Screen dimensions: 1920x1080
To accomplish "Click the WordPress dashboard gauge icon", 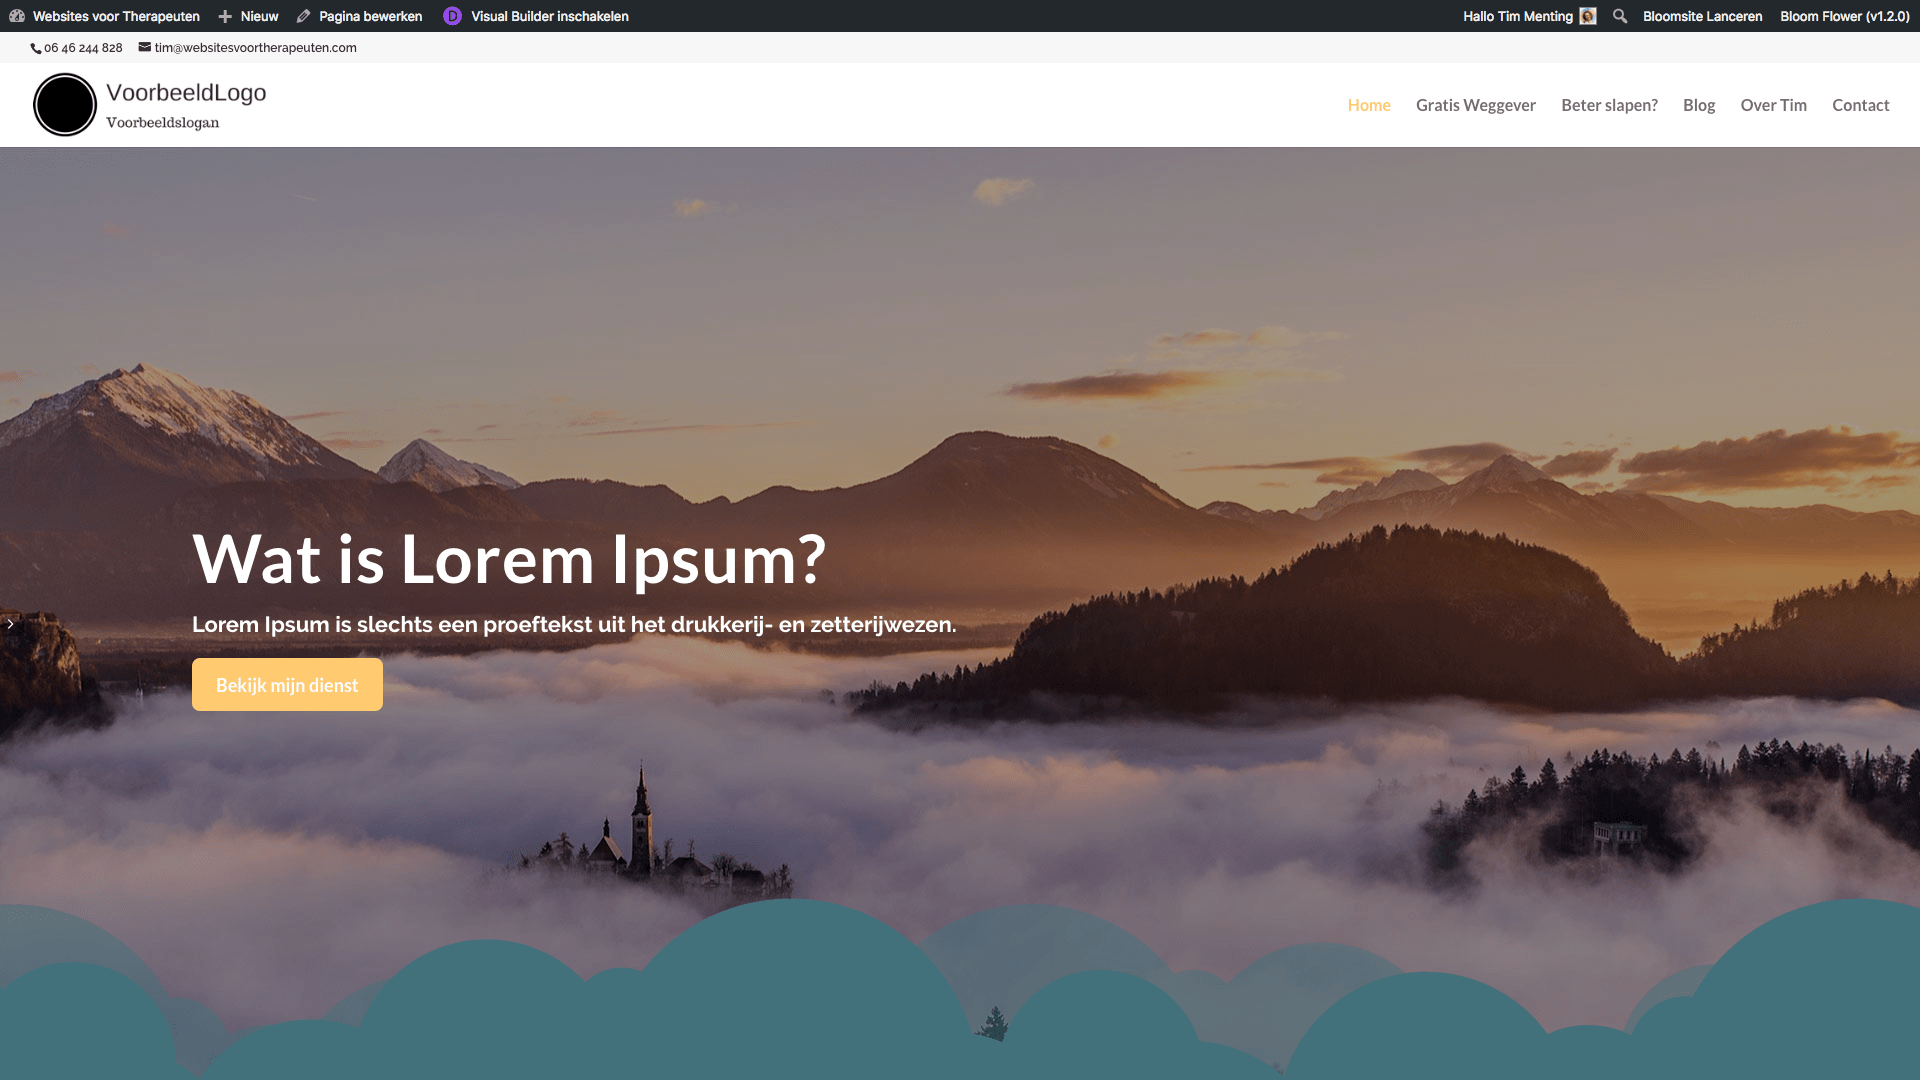I will click(x=17, y=16).
